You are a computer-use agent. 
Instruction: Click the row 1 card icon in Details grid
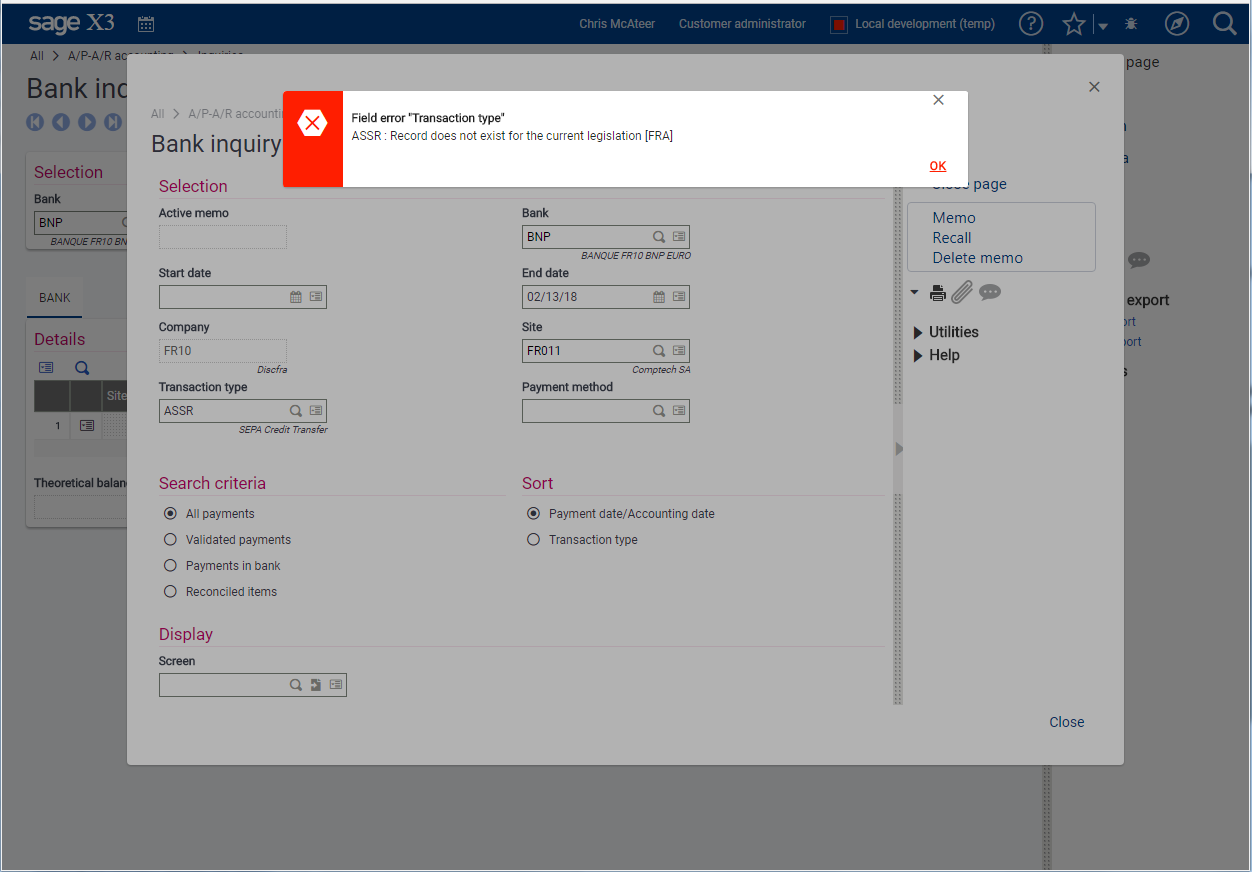tap(87, 426)
